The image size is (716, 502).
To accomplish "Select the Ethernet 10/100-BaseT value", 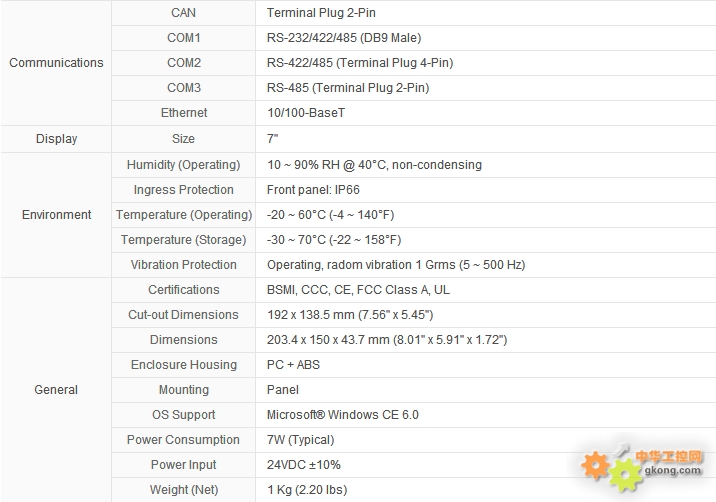I will (x=306, y=113).
